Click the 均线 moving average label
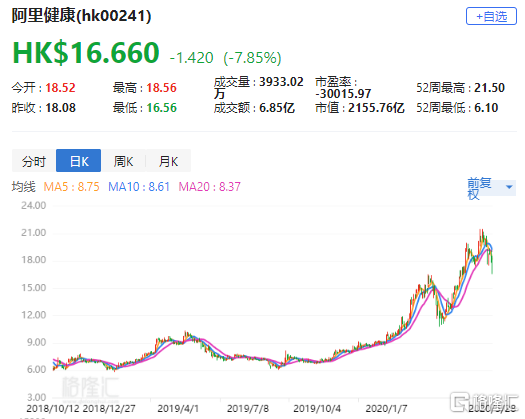Screen dimensions: 525x419 [x=23, y=187]
